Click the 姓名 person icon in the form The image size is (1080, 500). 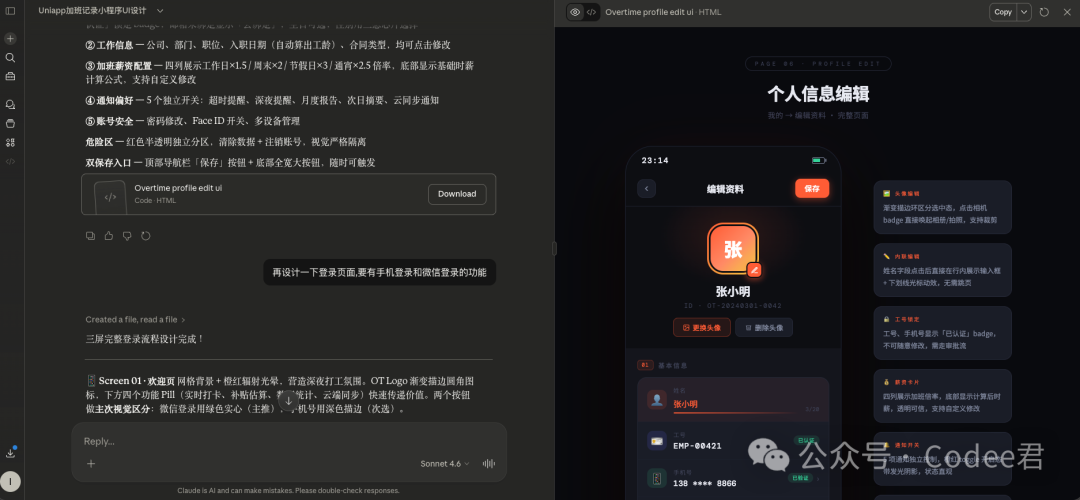coord(656,399)
